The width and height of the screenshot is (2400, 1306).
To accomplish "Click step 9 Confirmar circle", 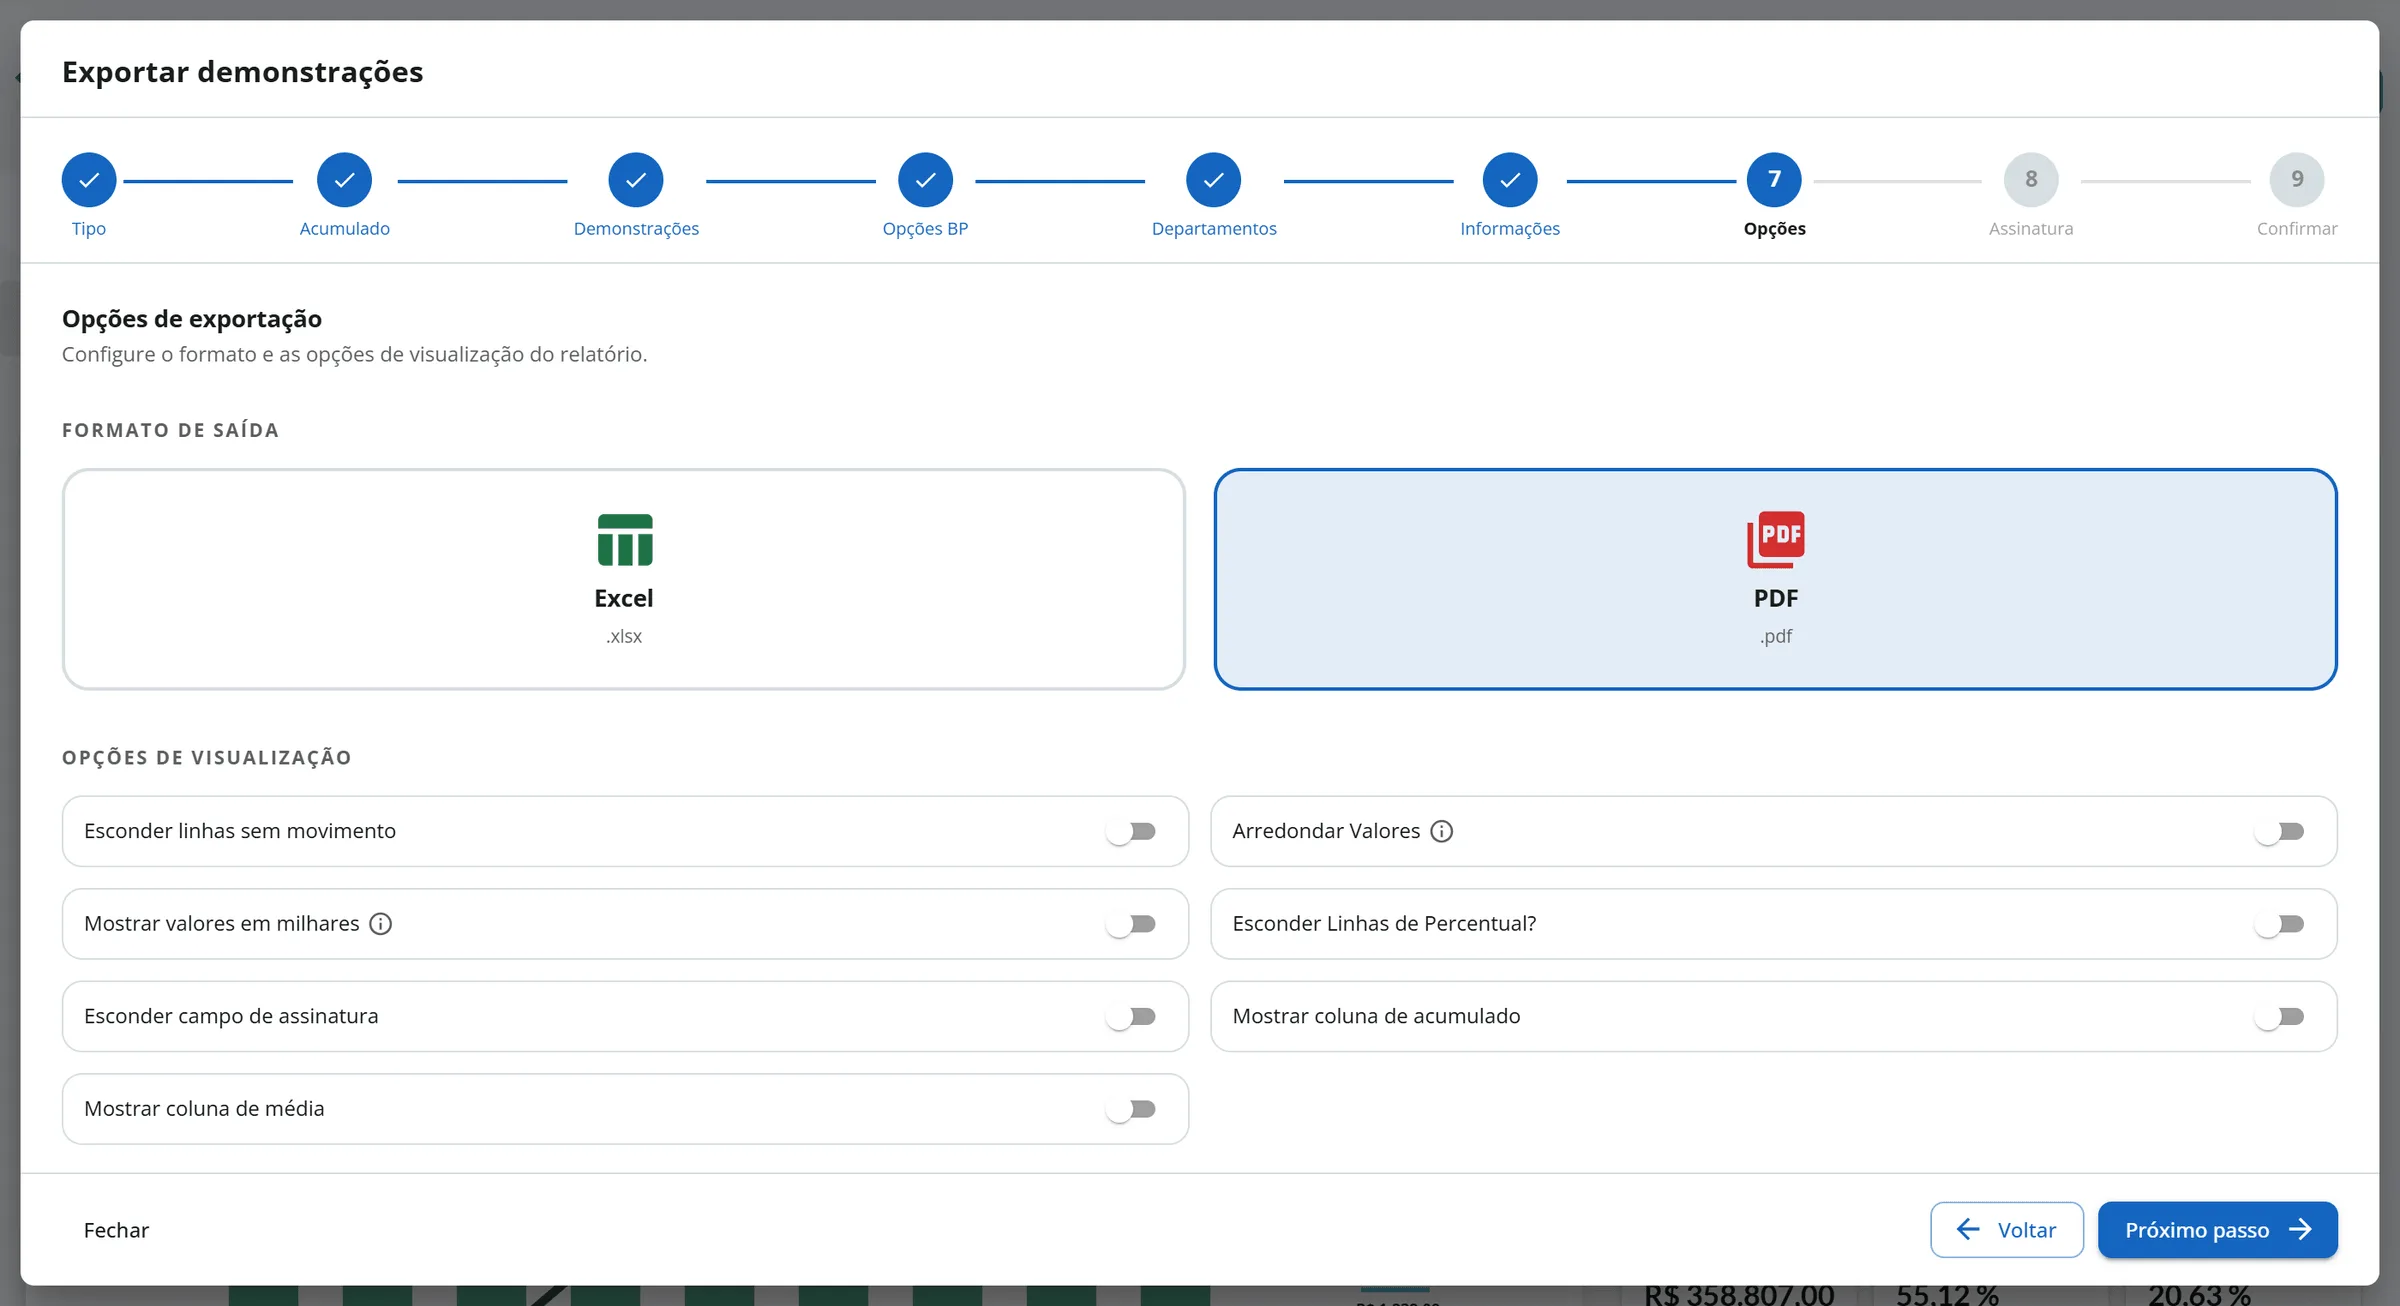I will tap(2297, 180).
